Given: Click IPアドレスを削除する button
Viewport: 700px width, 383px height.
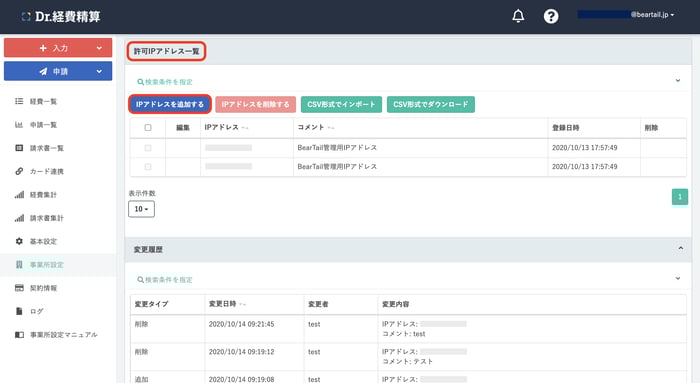Looking at the screenshot, I should tap(255, 104).
